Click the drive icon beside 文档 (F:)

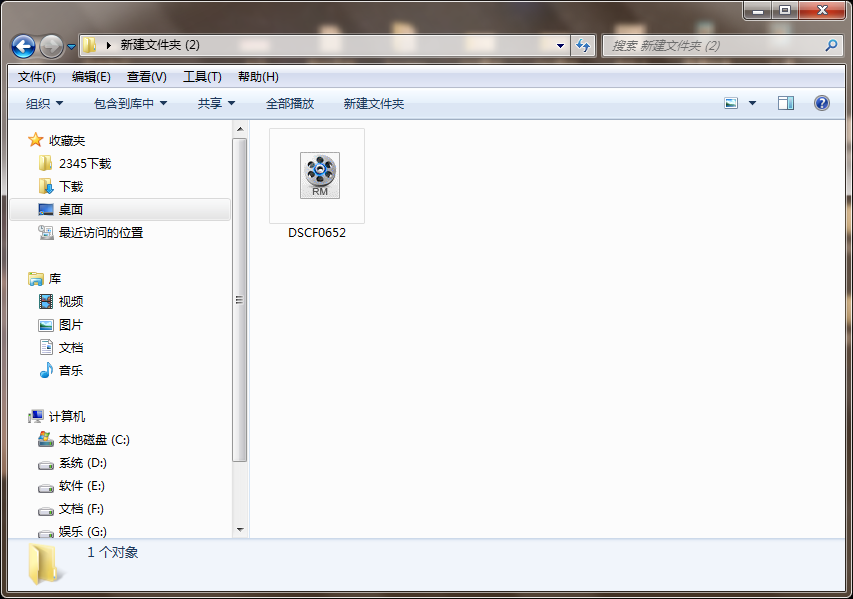(x=46, y=511)
